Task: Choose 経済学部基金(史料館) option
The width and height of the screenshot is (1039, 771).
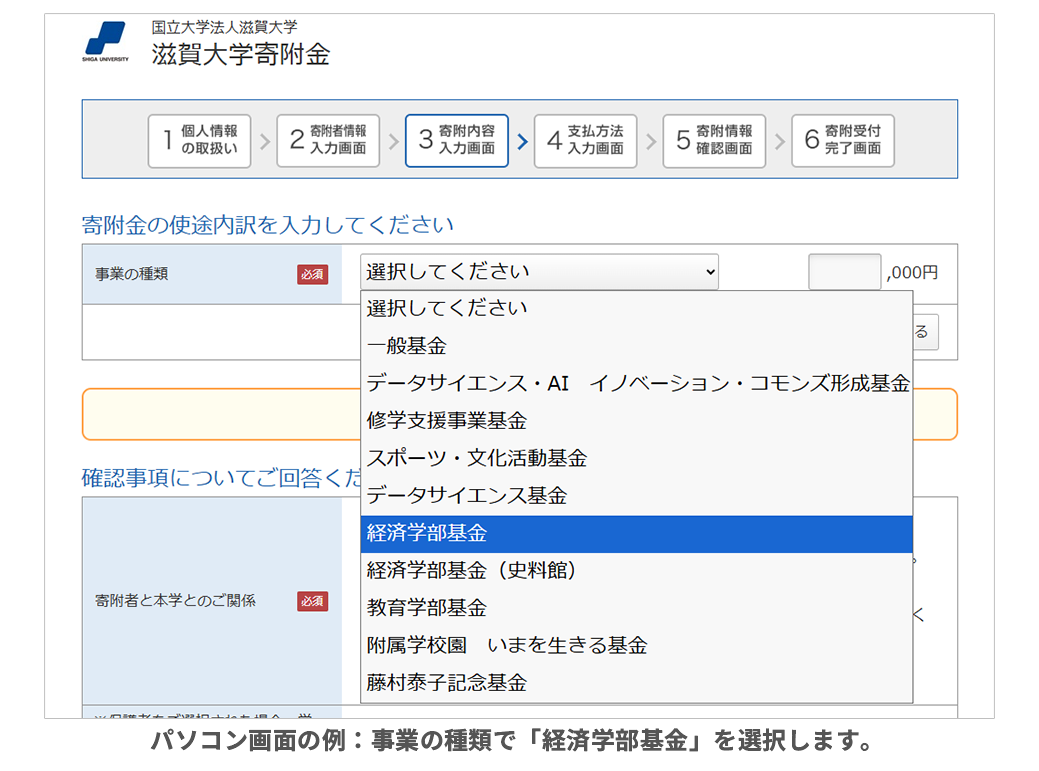Action: (x=636, y=570)
